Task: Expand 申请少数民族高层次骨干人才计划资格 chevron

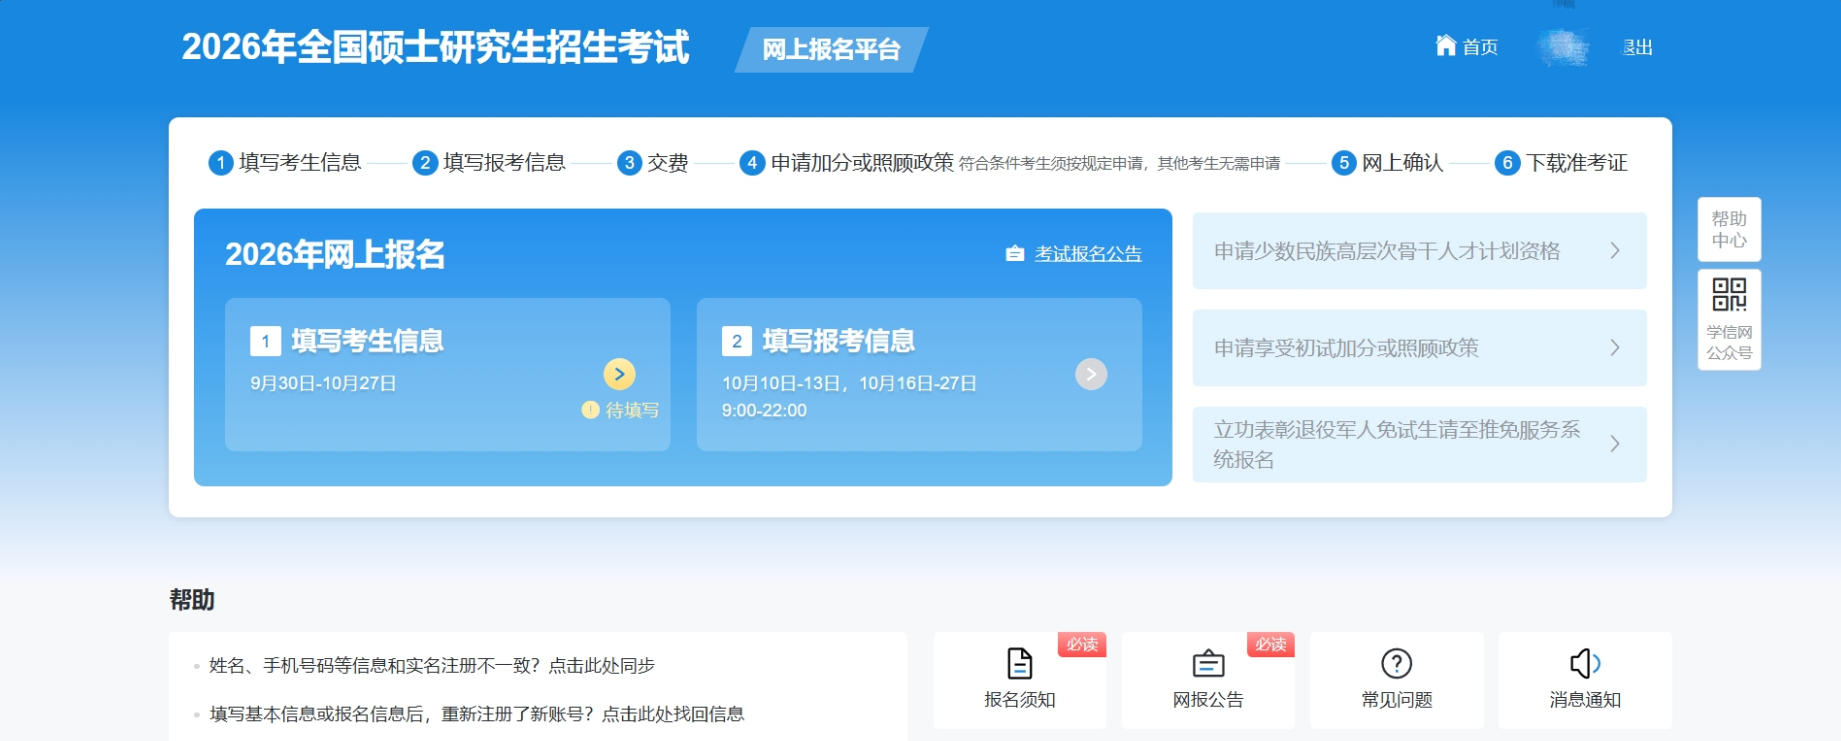Action: click(x=1614, y=251)
